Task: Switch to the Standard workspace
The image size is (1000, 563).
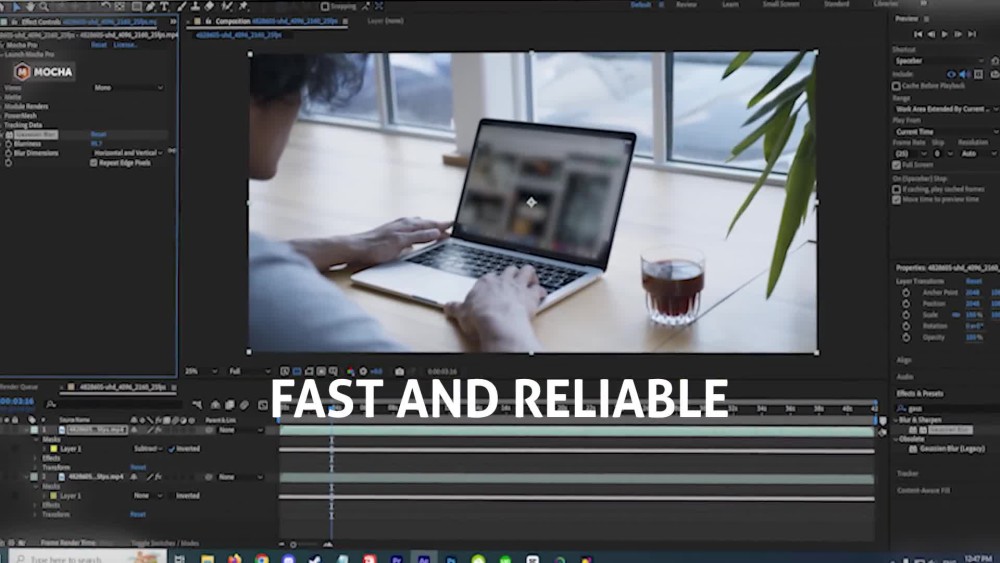Action: tap(836, 4)
